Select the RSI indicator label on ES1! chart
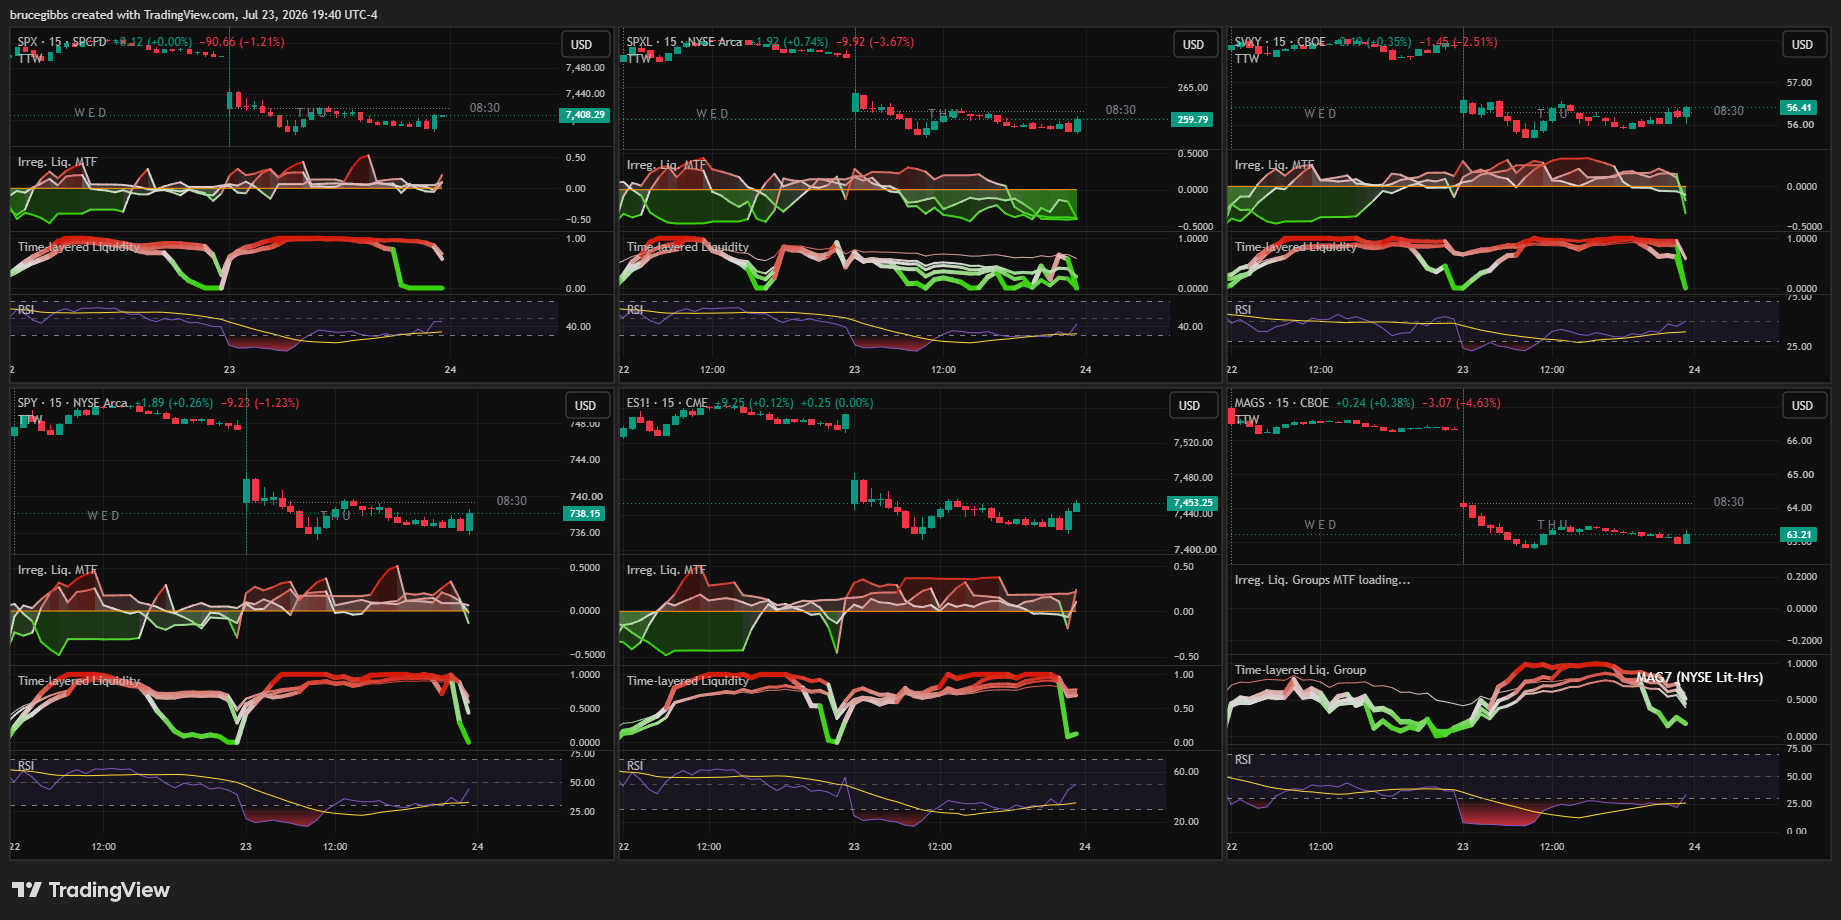The image size is (1841, 920). pyautogui.click(x=635, y=766)
